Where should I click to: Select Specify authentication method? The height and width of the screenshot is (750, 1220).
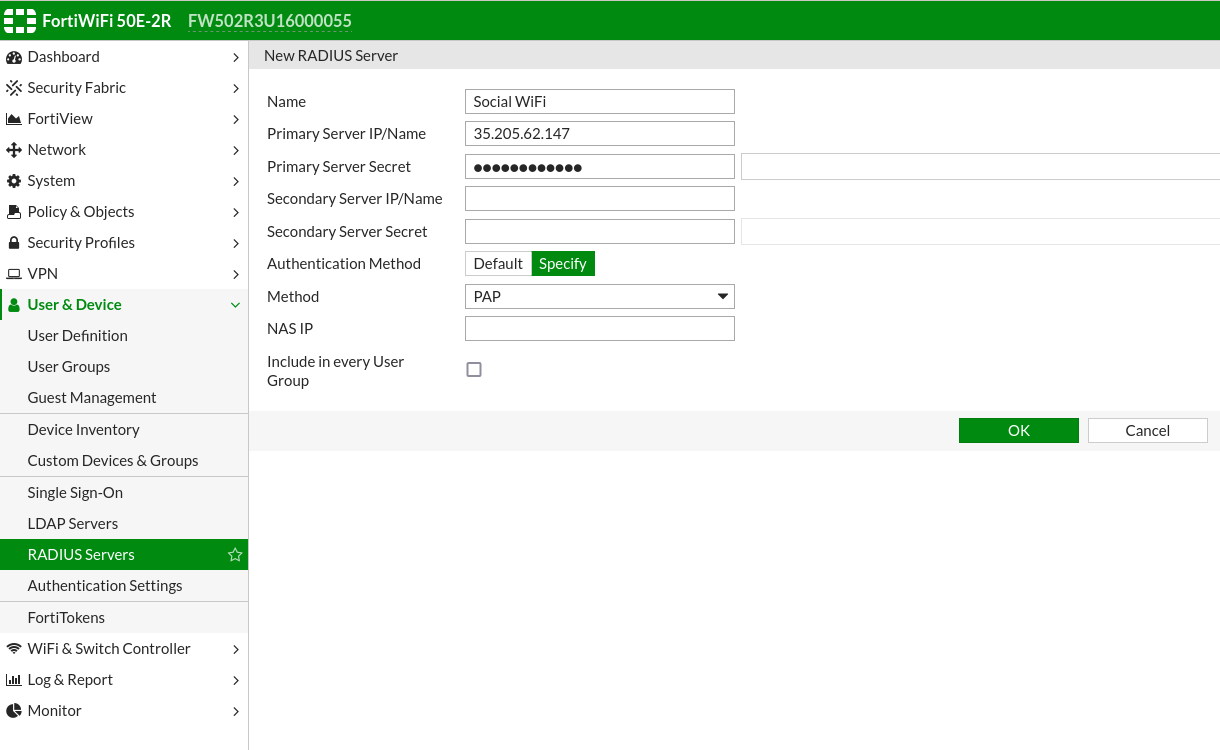pyautogui.click(x=563, y=264)
